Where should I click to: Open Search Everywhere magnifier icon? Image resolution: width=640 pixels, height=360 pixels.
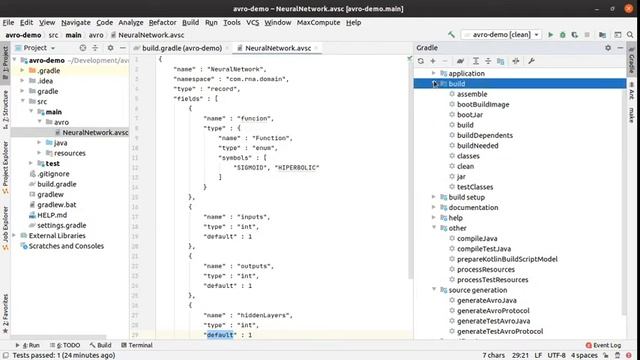point(630,35)
